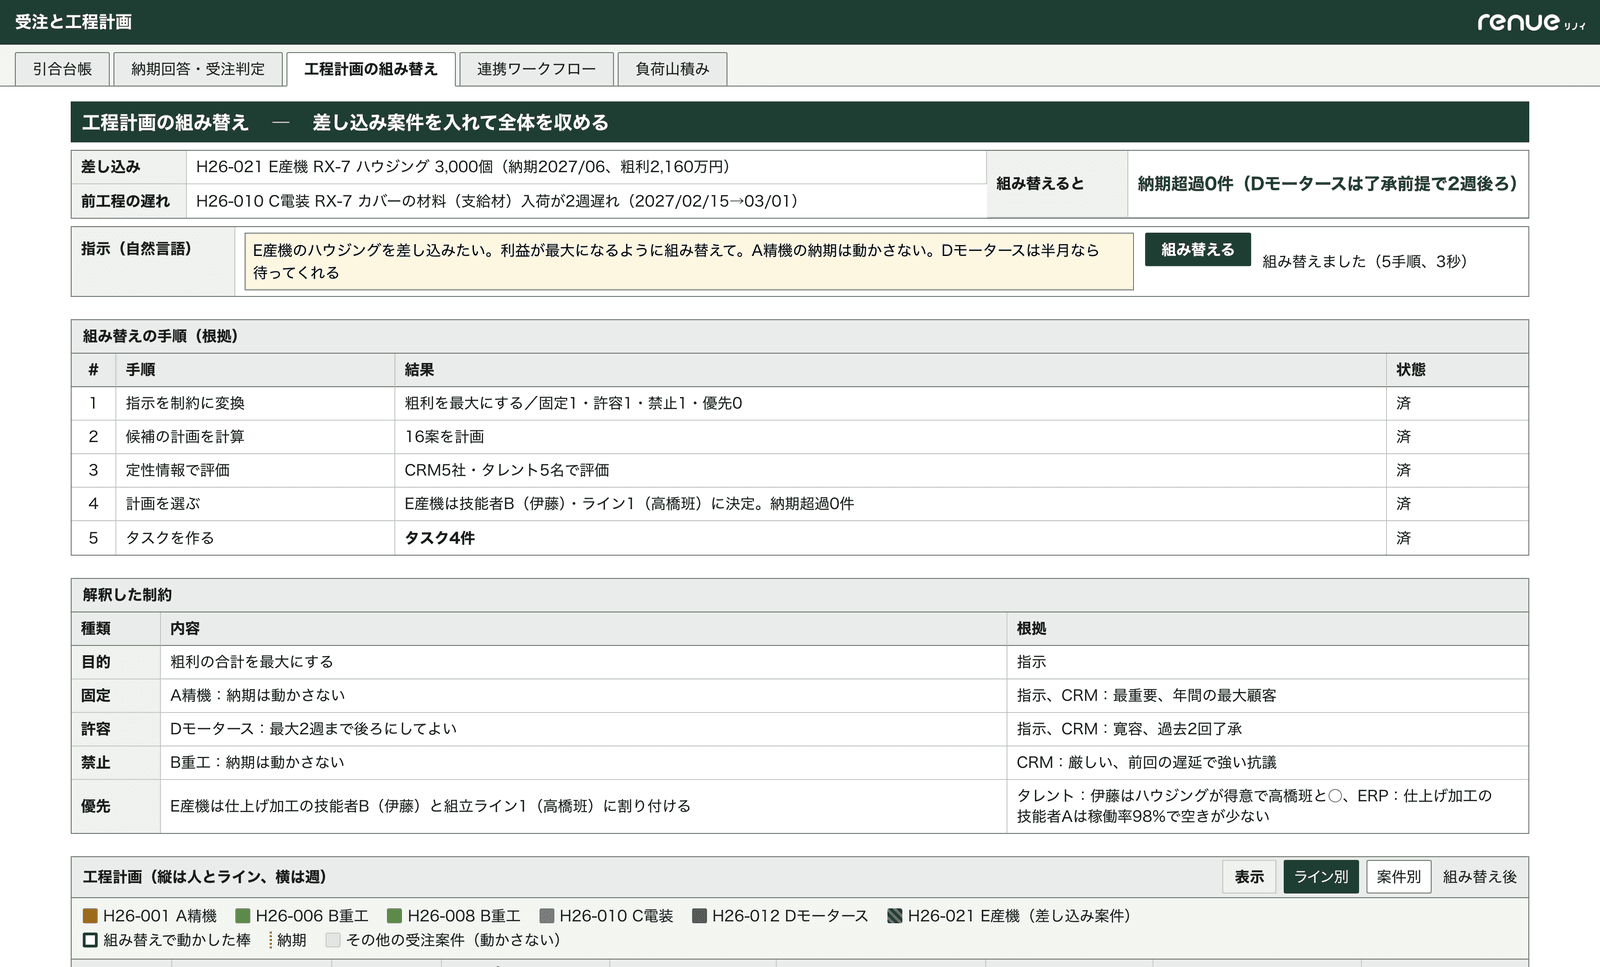Click the H26-010 C電装 legend swatch

click(546, 916)
